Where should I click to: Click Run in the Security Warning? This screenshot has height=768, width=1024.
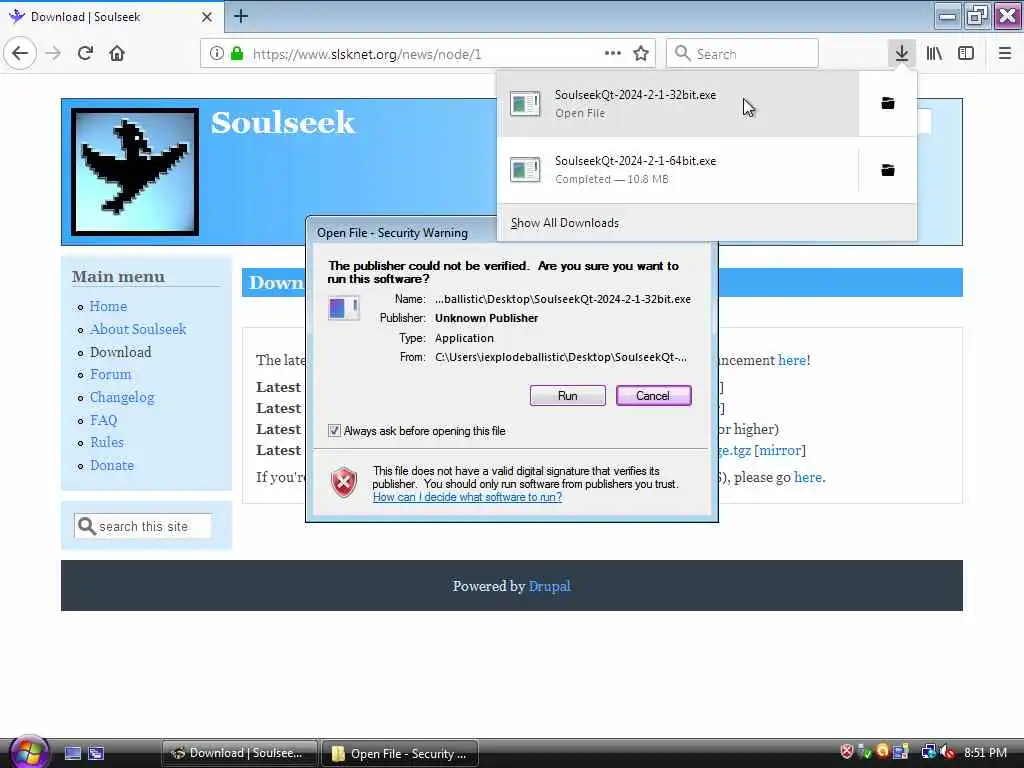(x=568, y=396)
